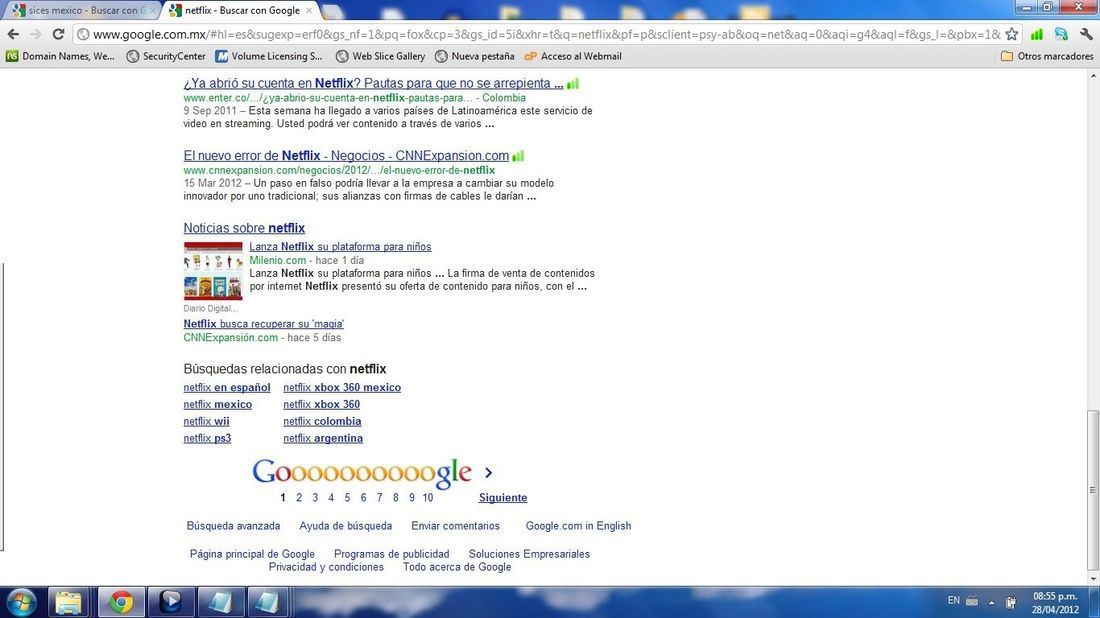The height and width of the screenshot is (618, 1100).
Task: Go to results page 10
Action: (428, 497)
